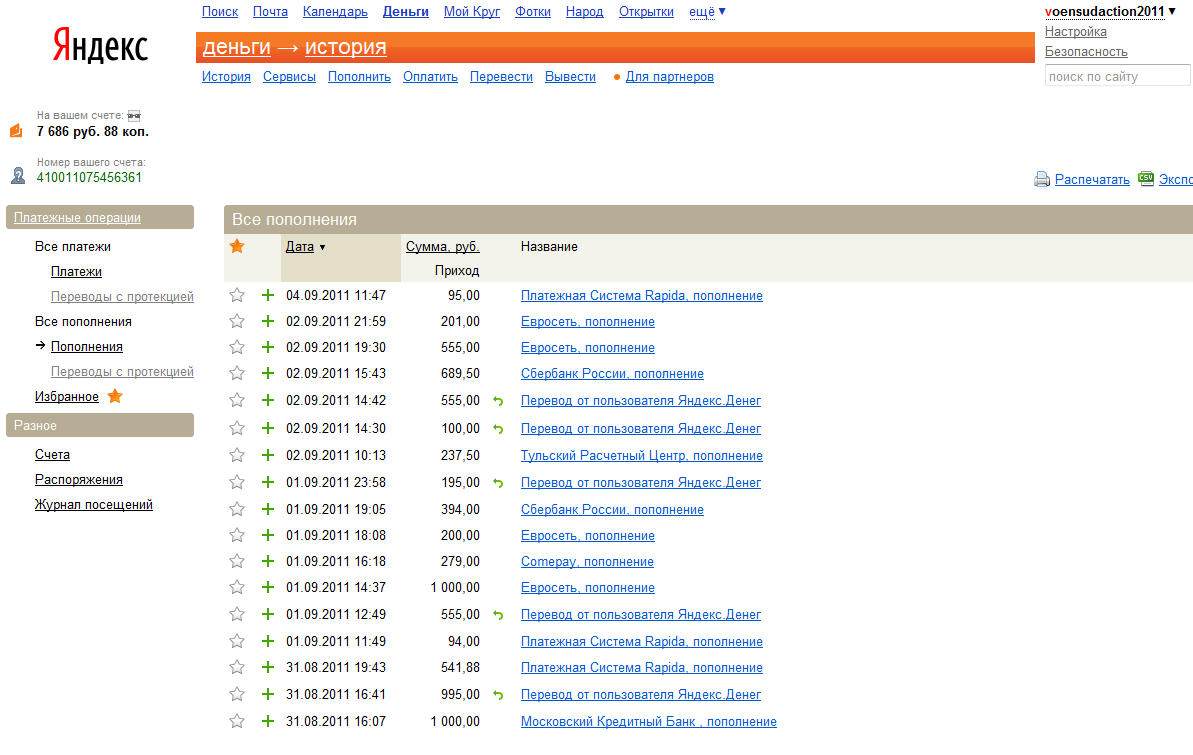
Task: Click the return arrow icon for 01.09.2011 23:58
Action: coord(498,483)
